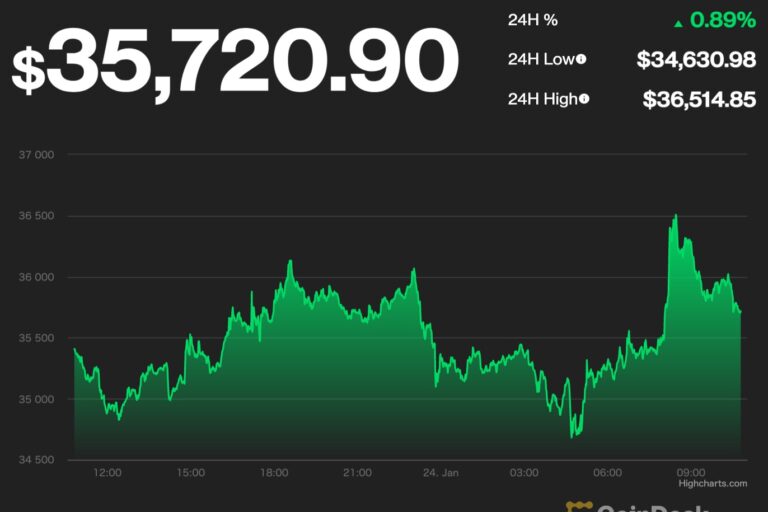This screenshot has height=512, width=768.
Task: Click the chart's highest peak near 36 500
Action: [x=676, y=215]
